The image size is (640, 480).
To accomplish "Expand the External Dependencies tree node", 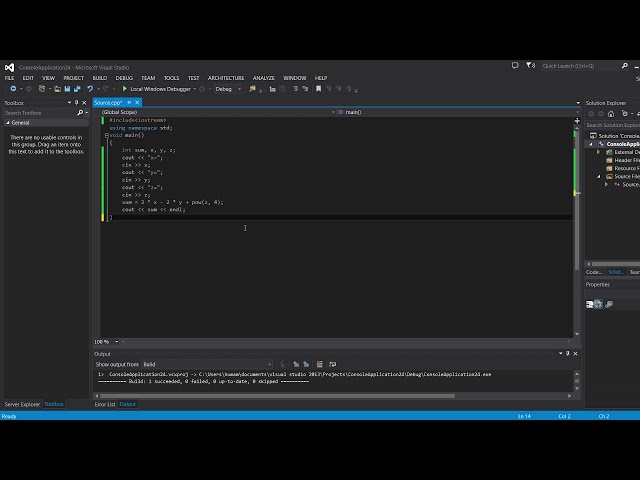I will 600,152.
